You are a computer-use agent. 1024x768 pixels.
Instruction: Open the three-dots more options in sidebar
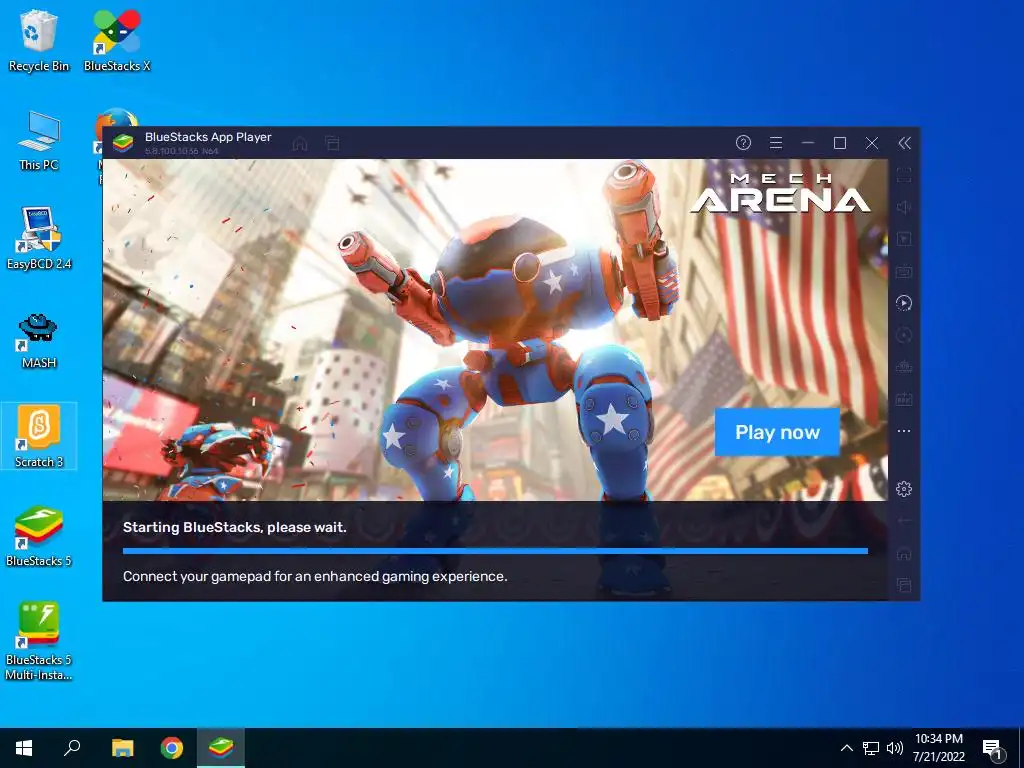(904, 431)
